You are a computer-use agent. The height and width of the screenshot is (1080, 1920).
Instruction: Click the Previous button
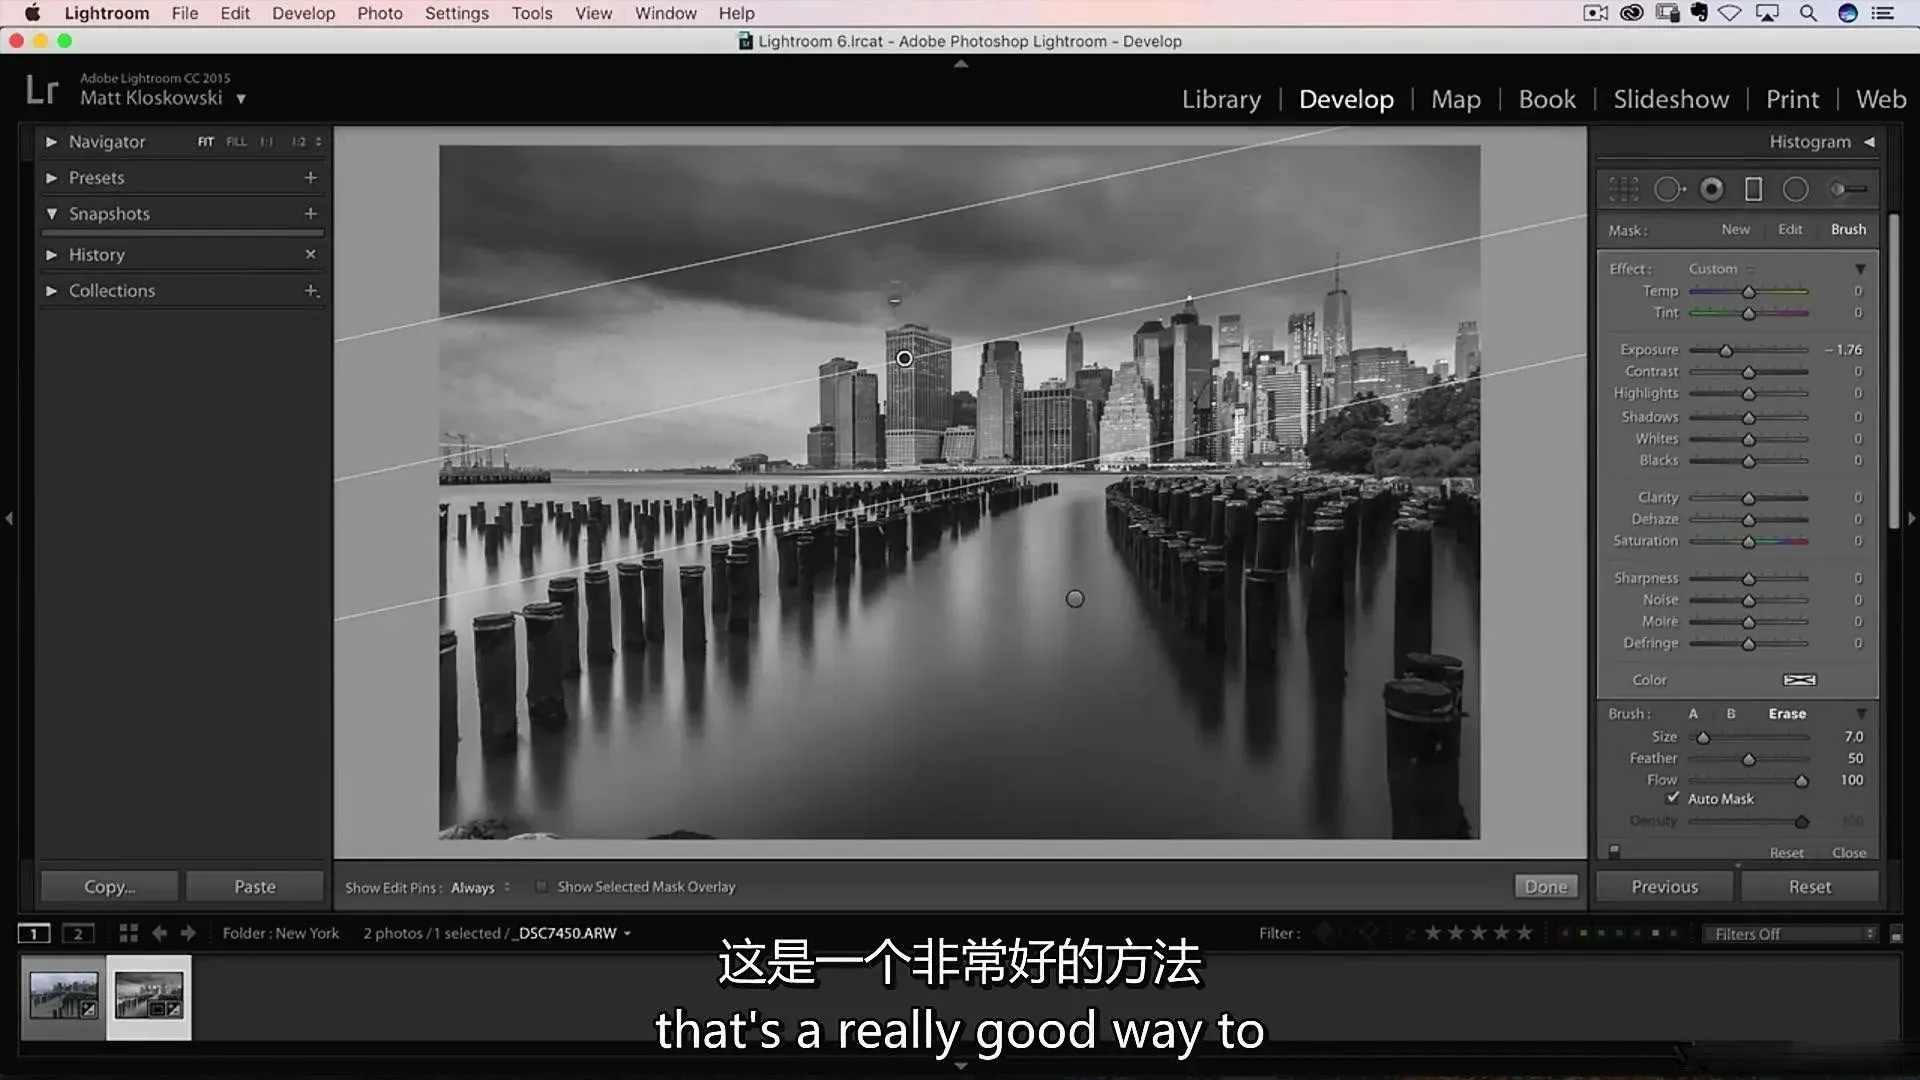[1665, 887]
